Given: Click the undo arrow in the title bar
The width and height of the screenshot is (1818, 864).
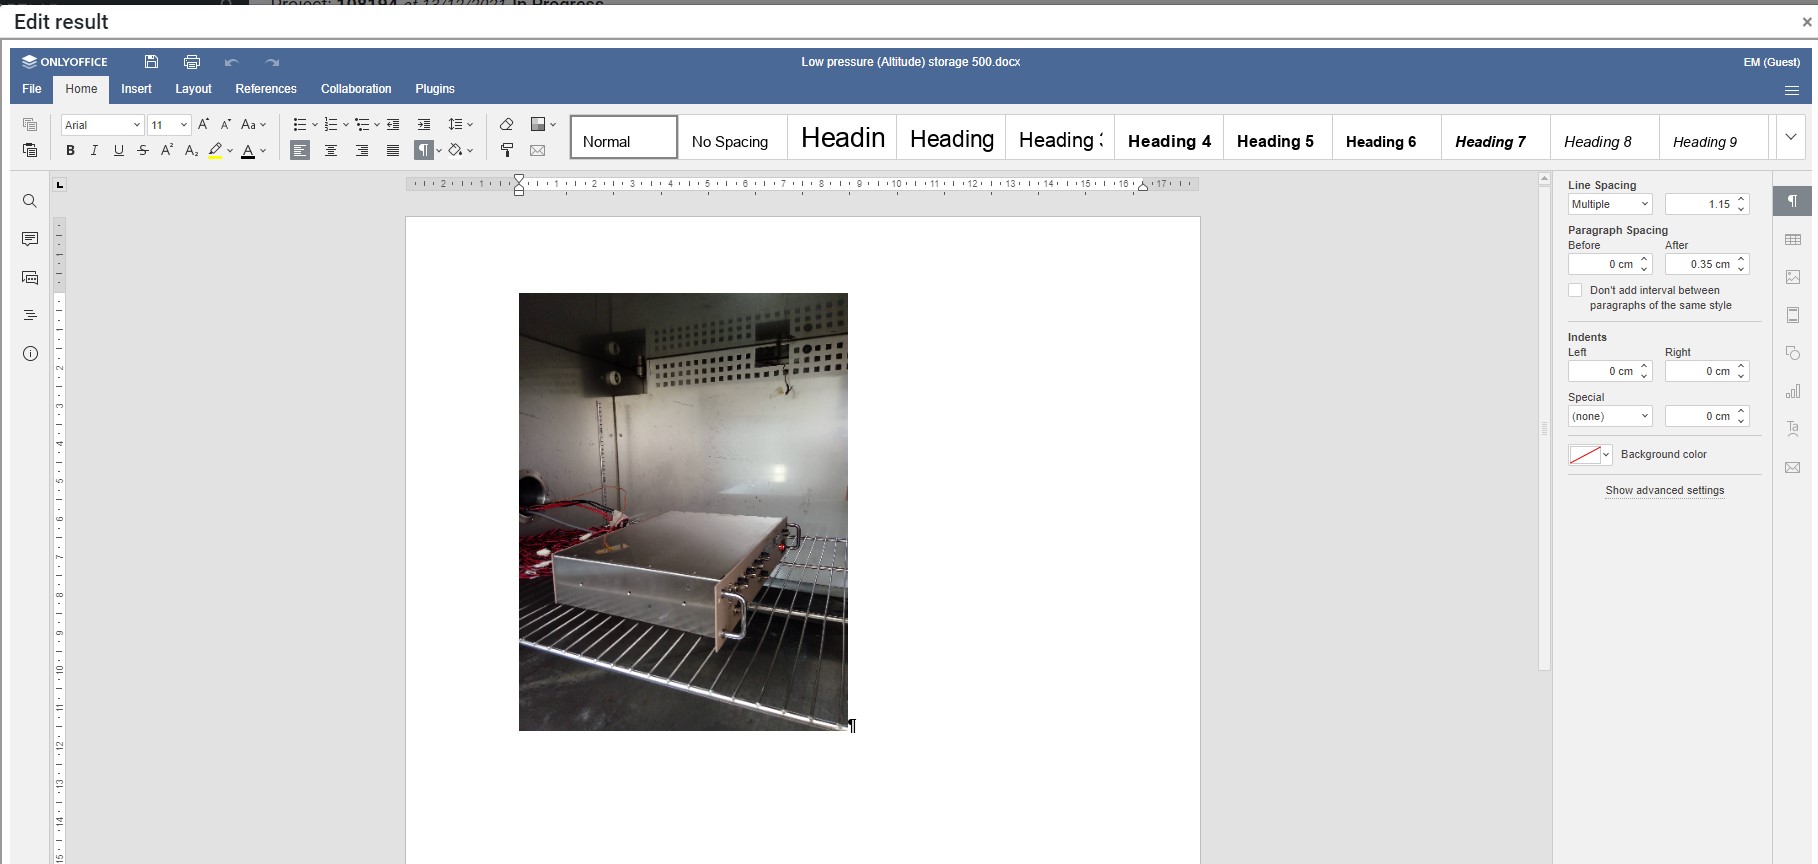Looking at the screenshot, I should [x=232, y=62].
